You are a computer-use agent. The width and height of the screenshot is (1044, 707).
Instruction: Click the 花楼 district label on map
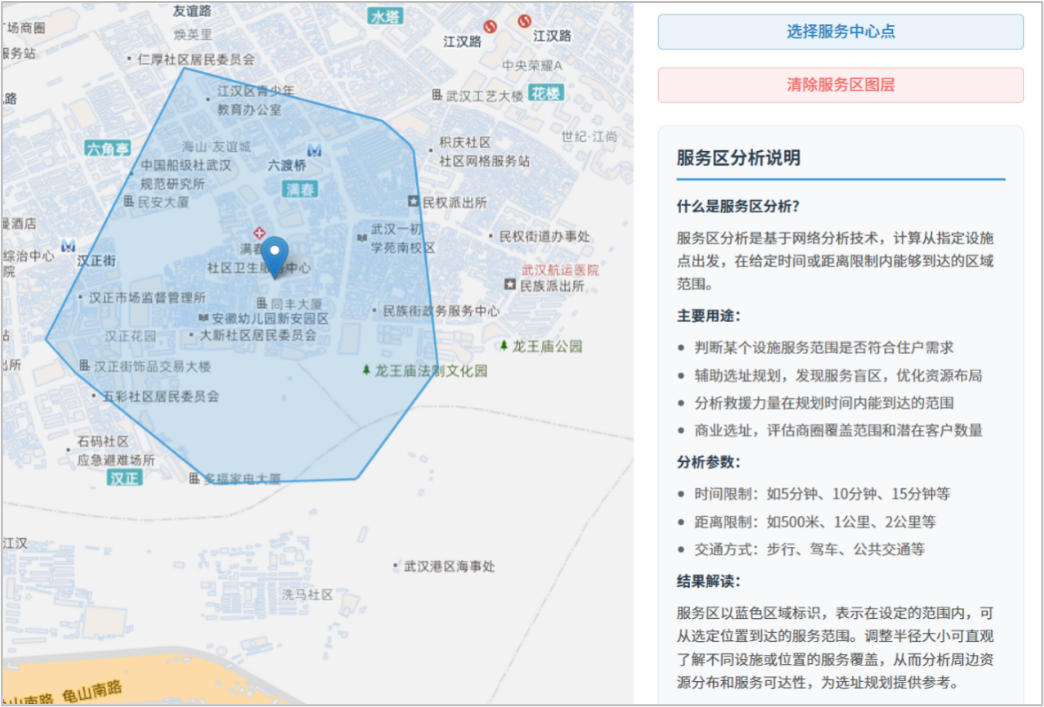click(x=546, y=93)
